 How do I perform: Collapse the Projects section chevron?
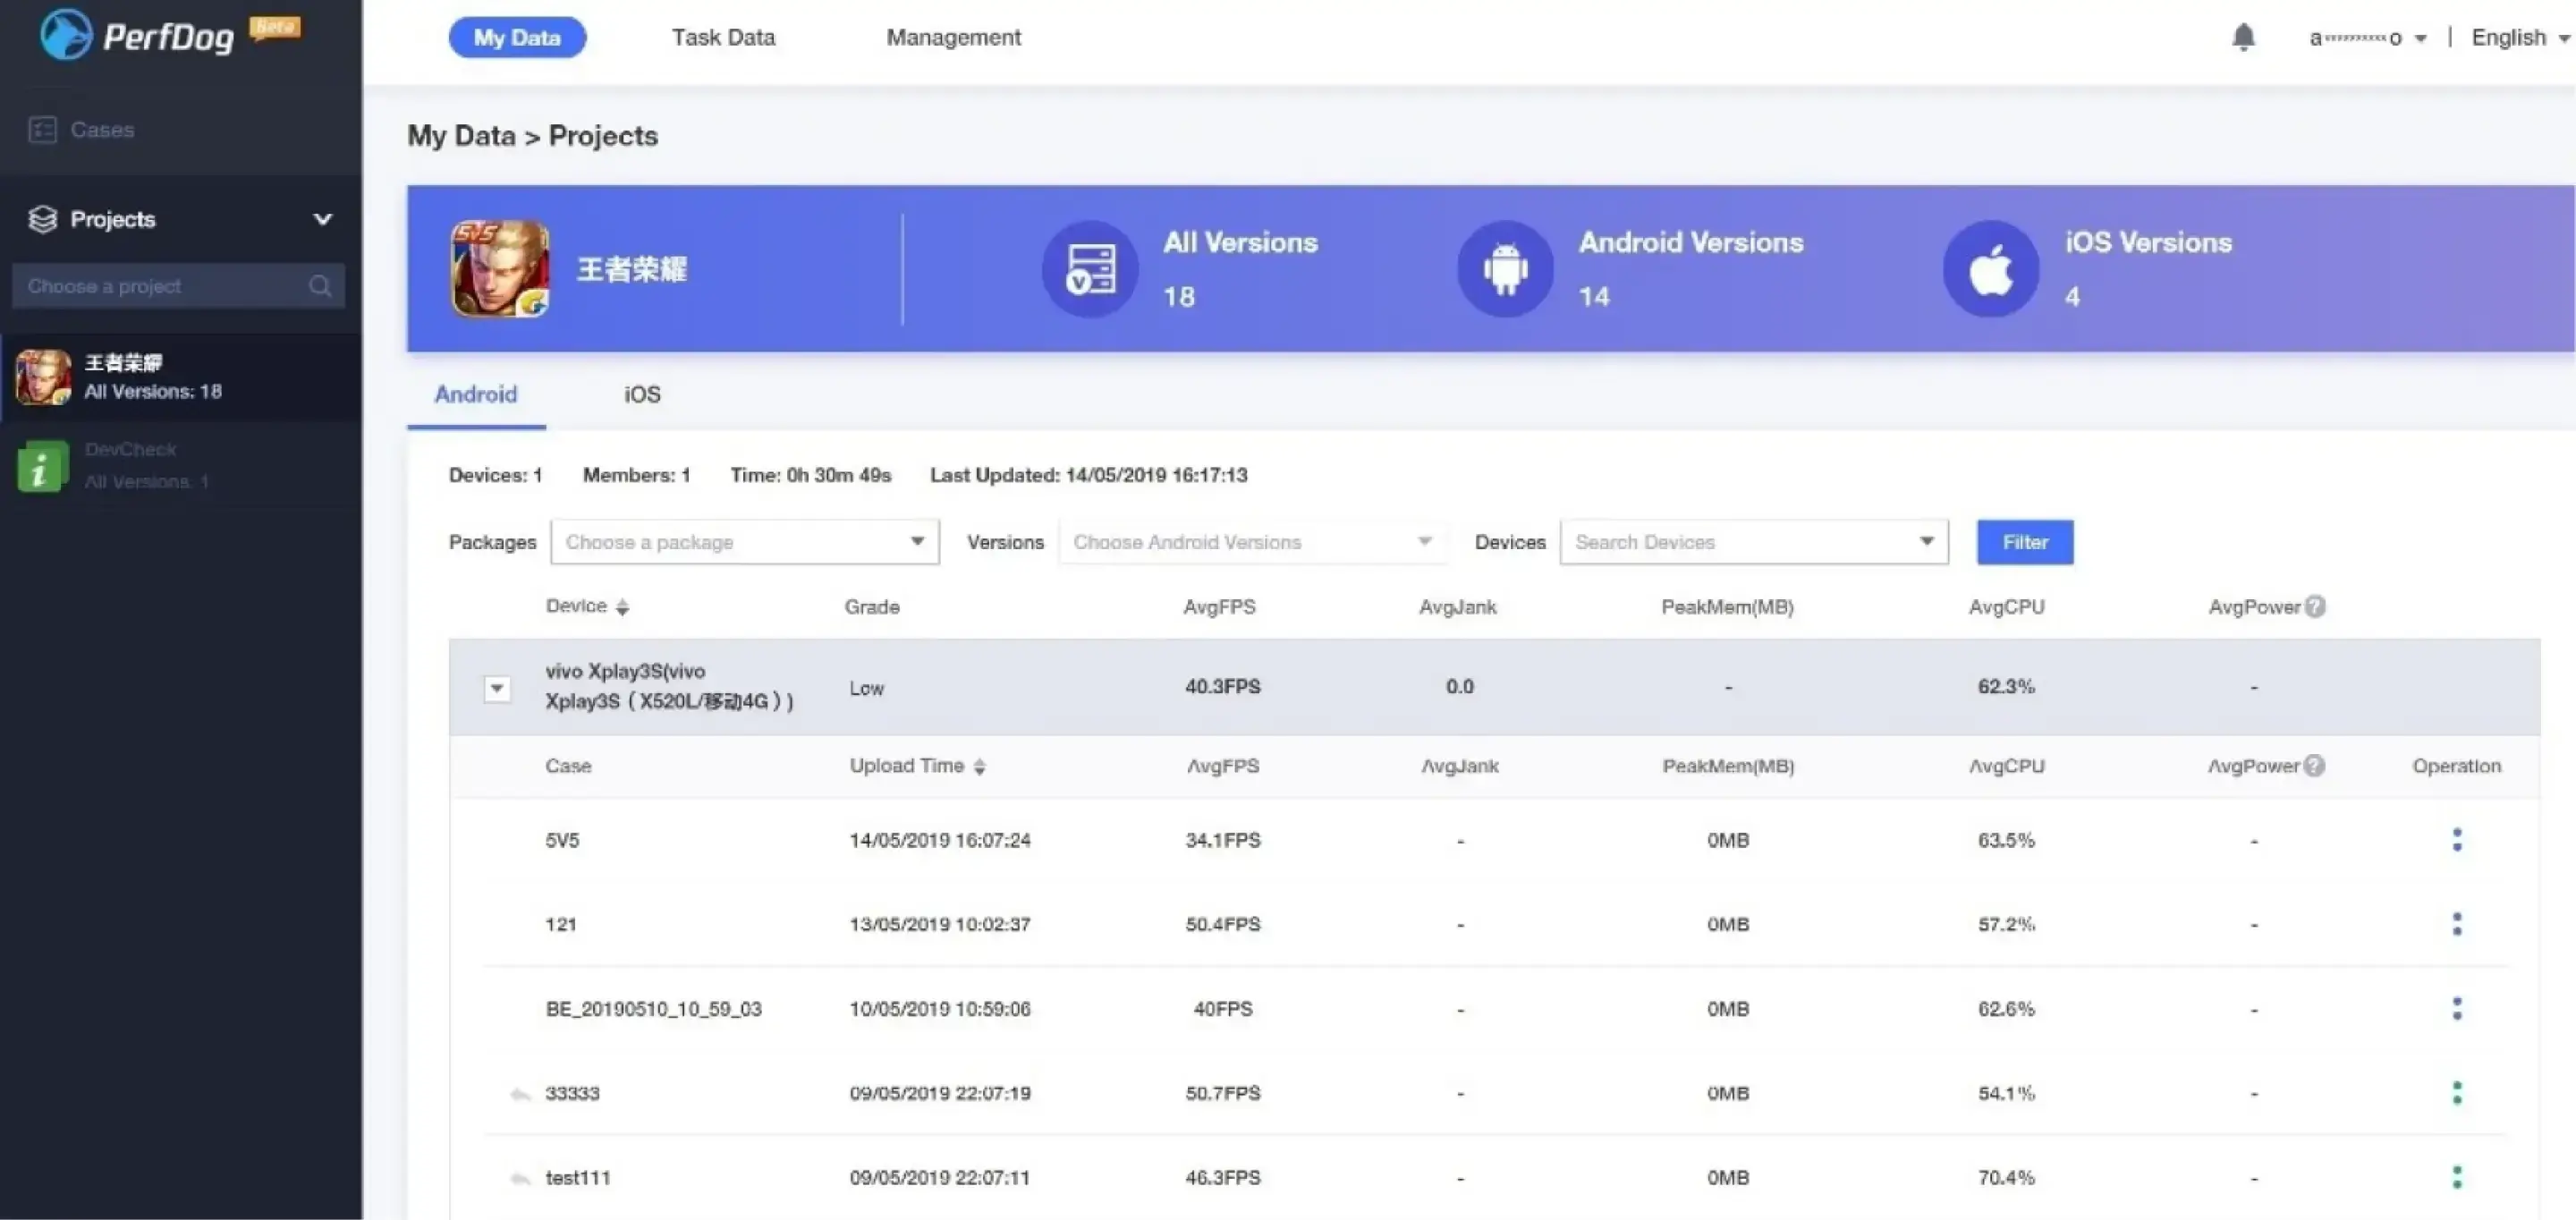point(323,219)
